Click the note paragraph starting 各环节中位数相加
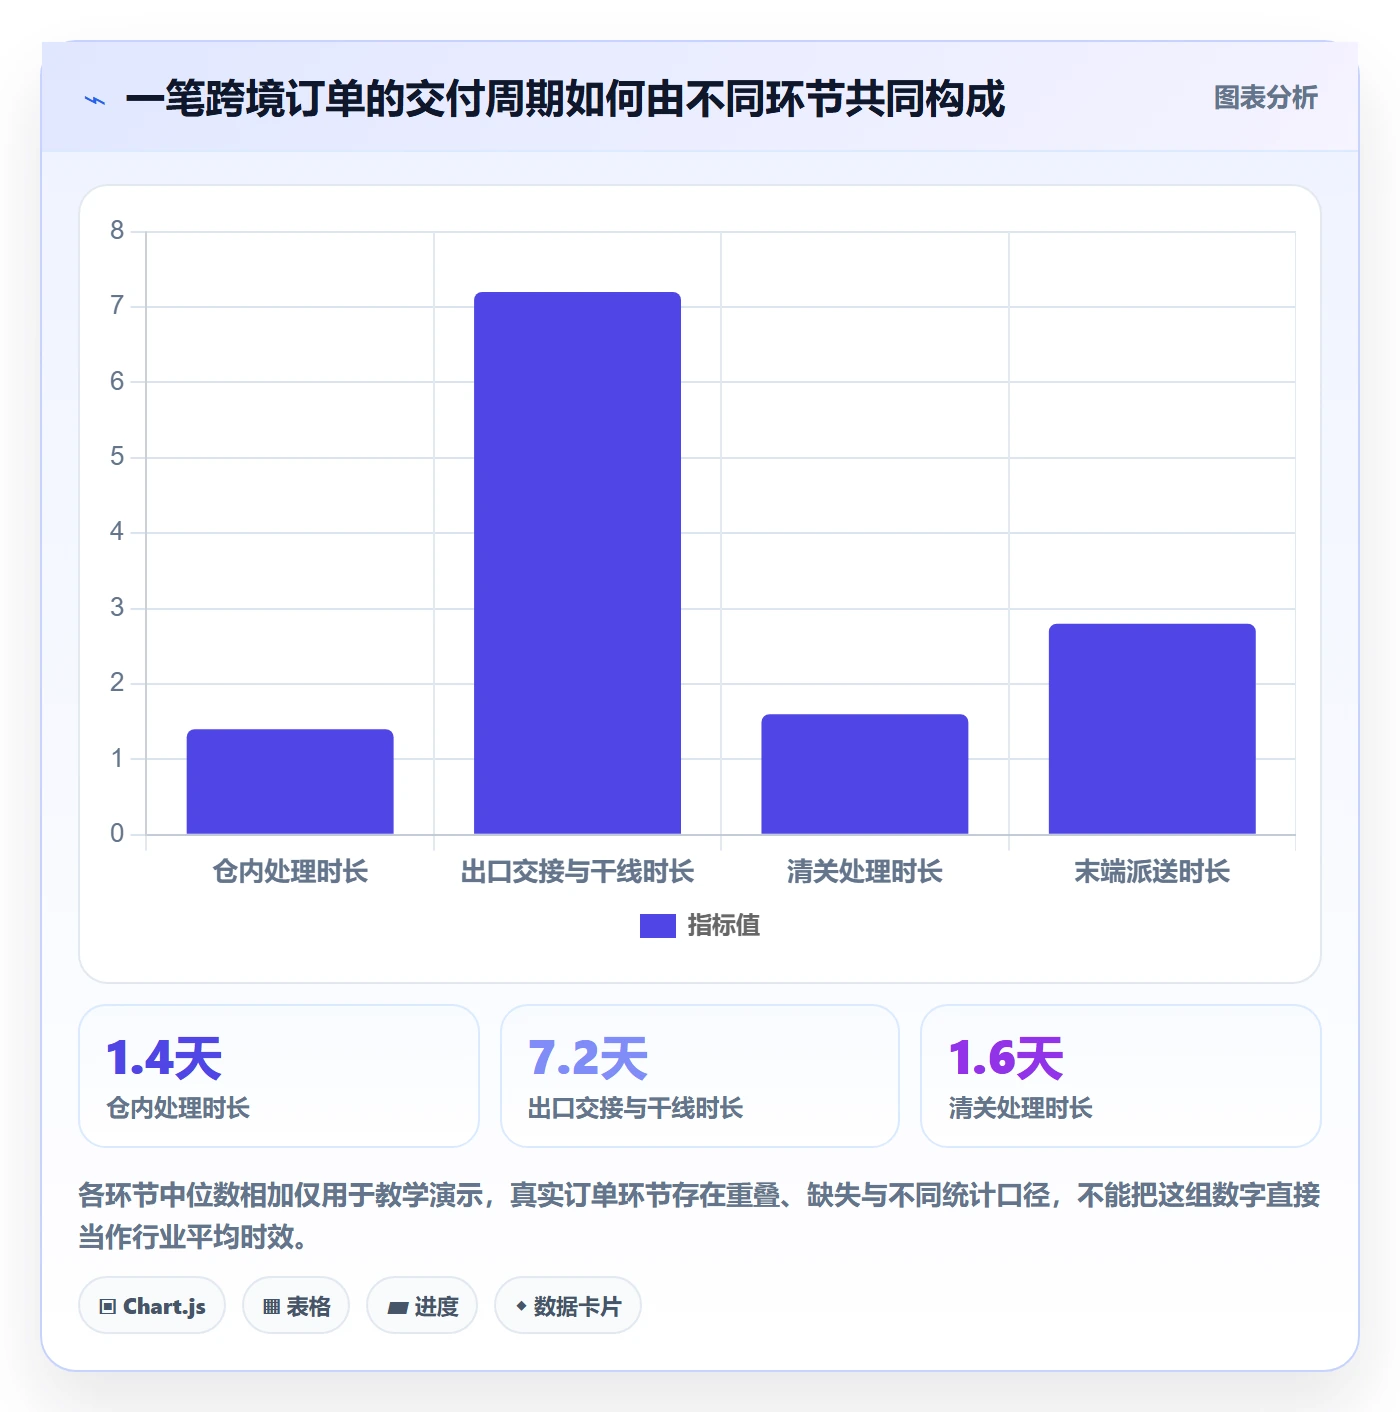 (x=700, y=1216)
